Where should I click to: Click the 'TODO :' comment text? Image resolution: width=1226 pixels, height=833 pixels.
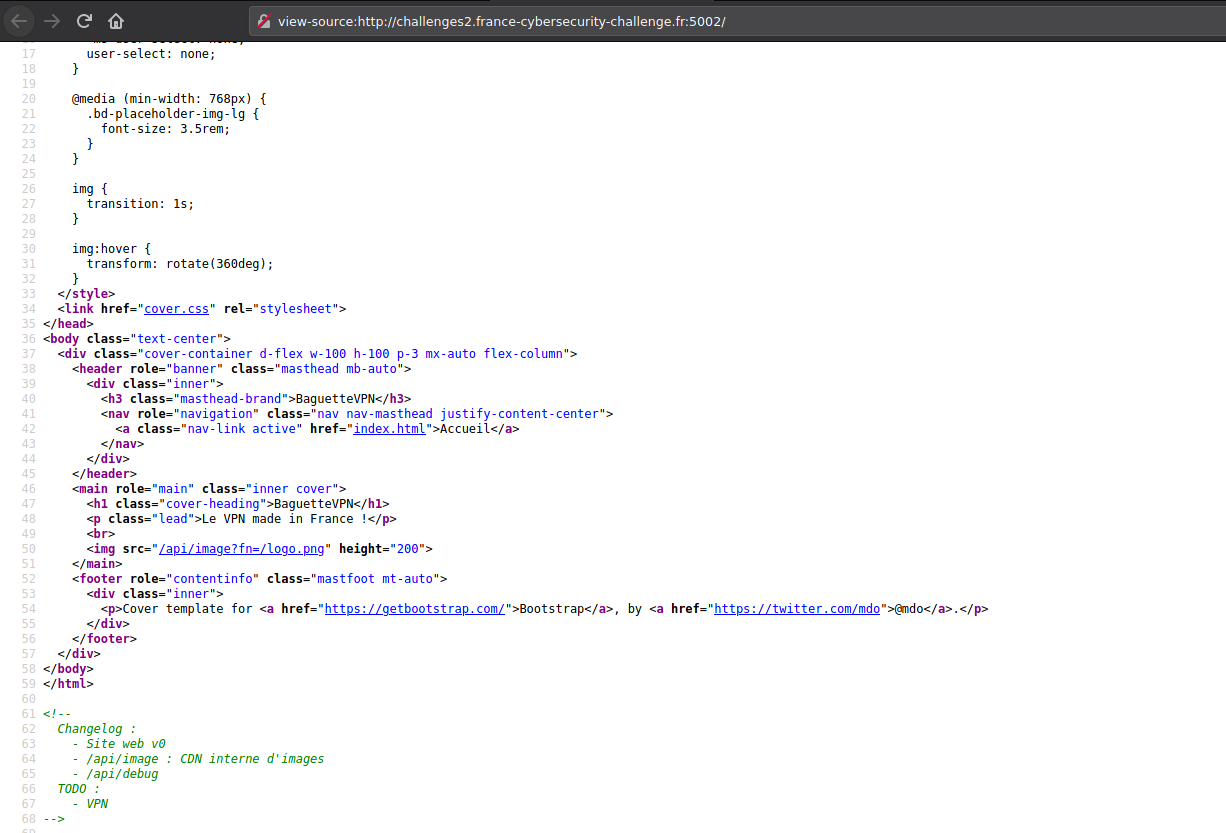click(x=79, y=789)
